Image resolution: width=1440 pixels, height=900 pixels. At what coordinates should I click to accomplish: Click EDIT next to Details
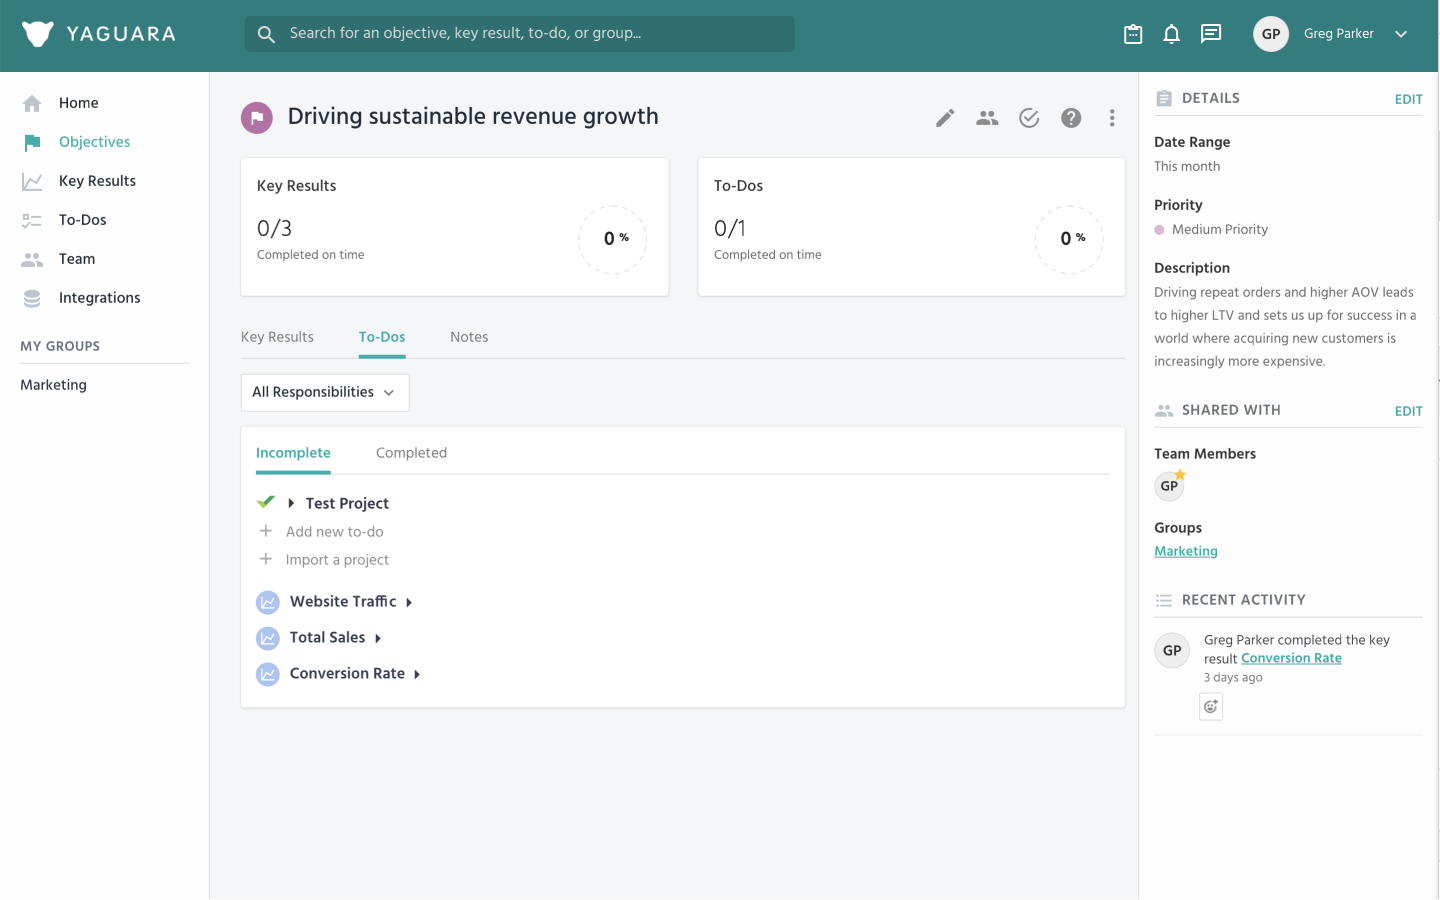tap(1408, 99)
